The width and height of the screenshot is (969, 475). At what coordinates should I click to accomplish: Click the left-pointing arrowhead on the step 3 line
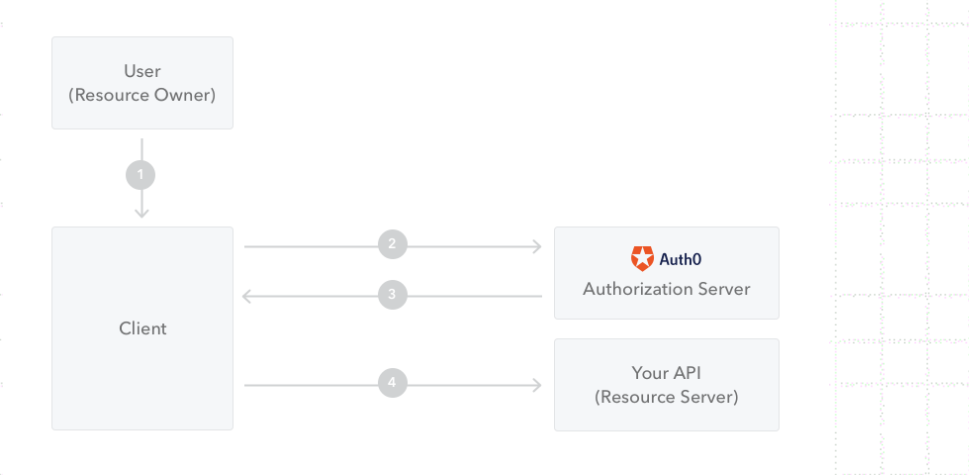pos(249,295)
